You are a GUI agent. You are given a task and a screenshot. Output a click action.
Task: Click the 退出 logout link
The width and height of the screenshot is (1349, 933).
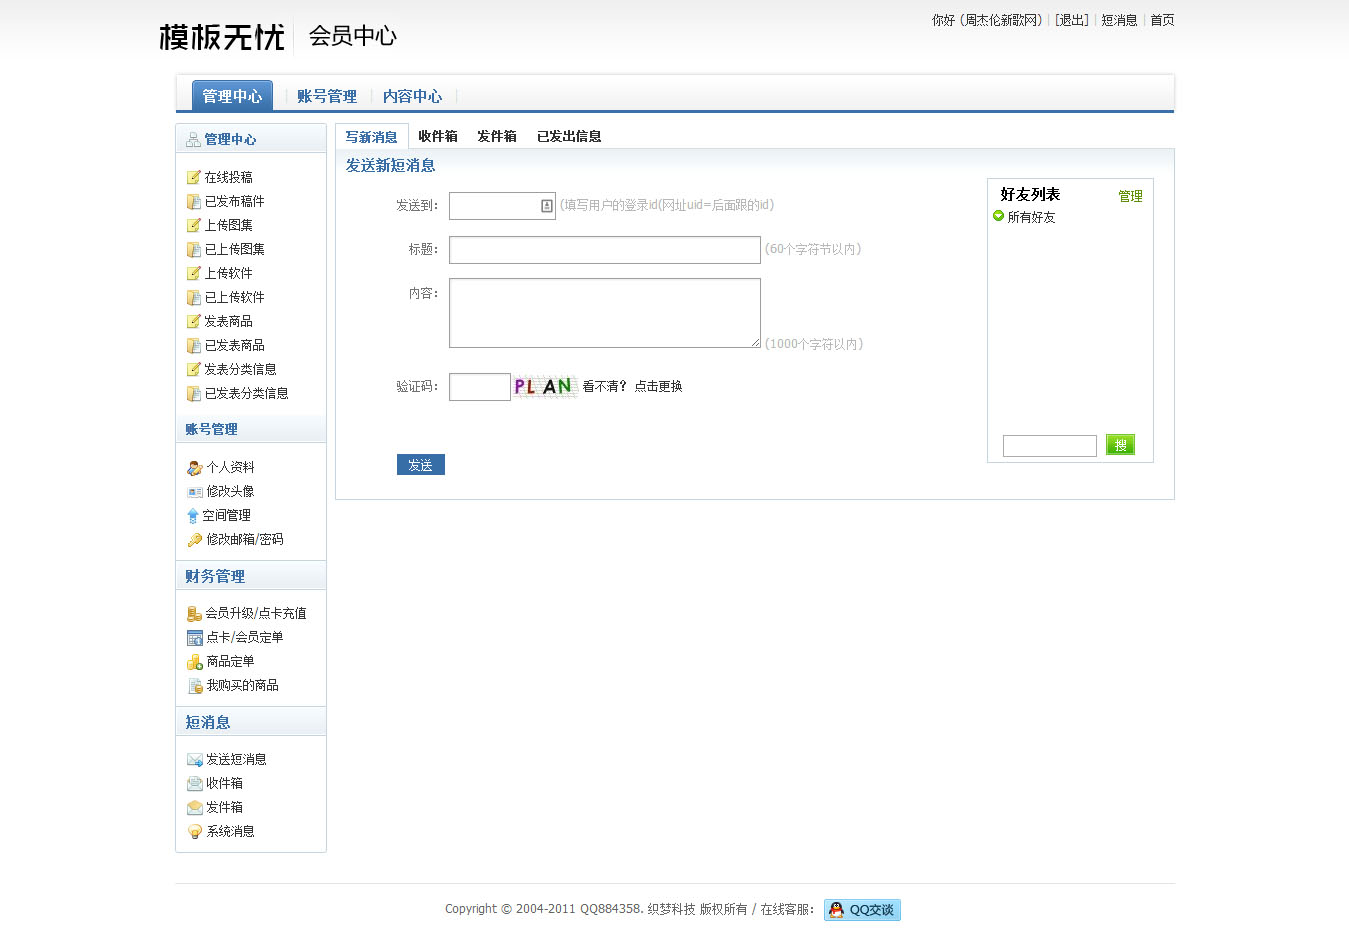pyautogui.click(x=1072, y=20)
